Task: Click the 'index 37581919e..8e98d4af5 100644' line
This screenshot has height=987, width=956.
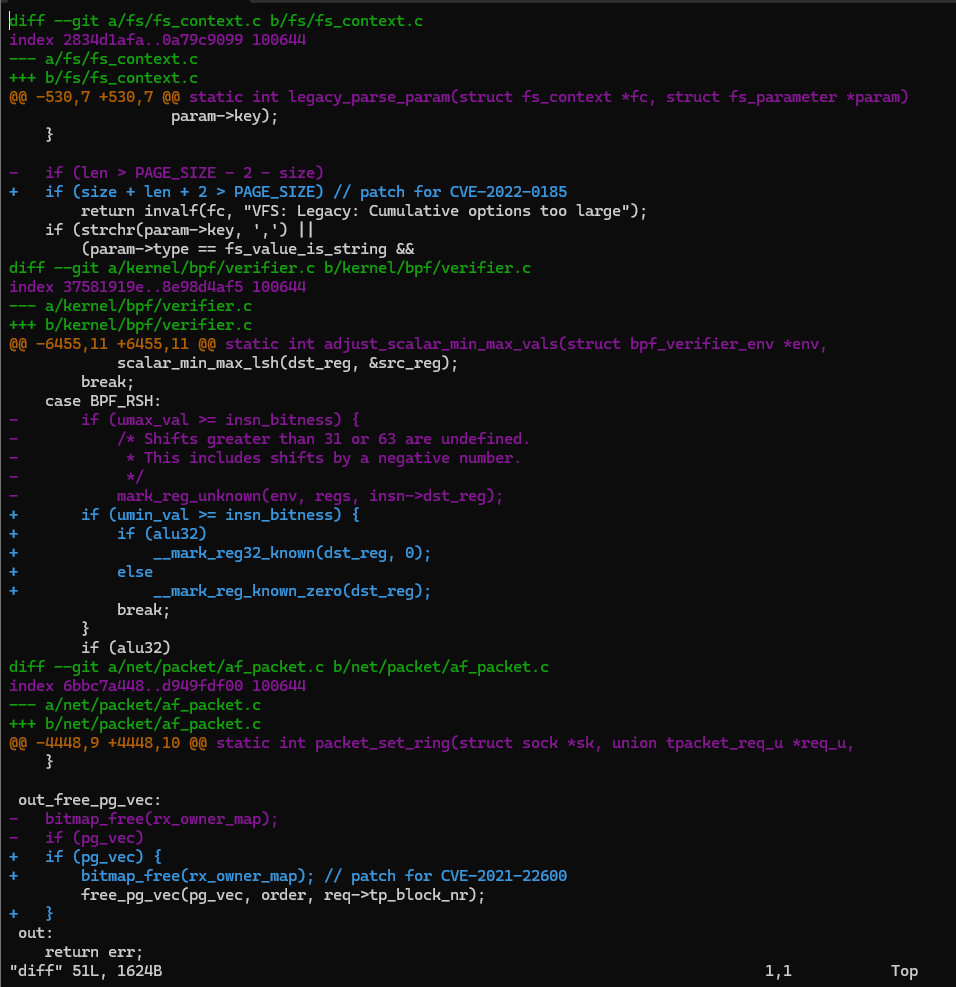Action: [x=157, y=286]
